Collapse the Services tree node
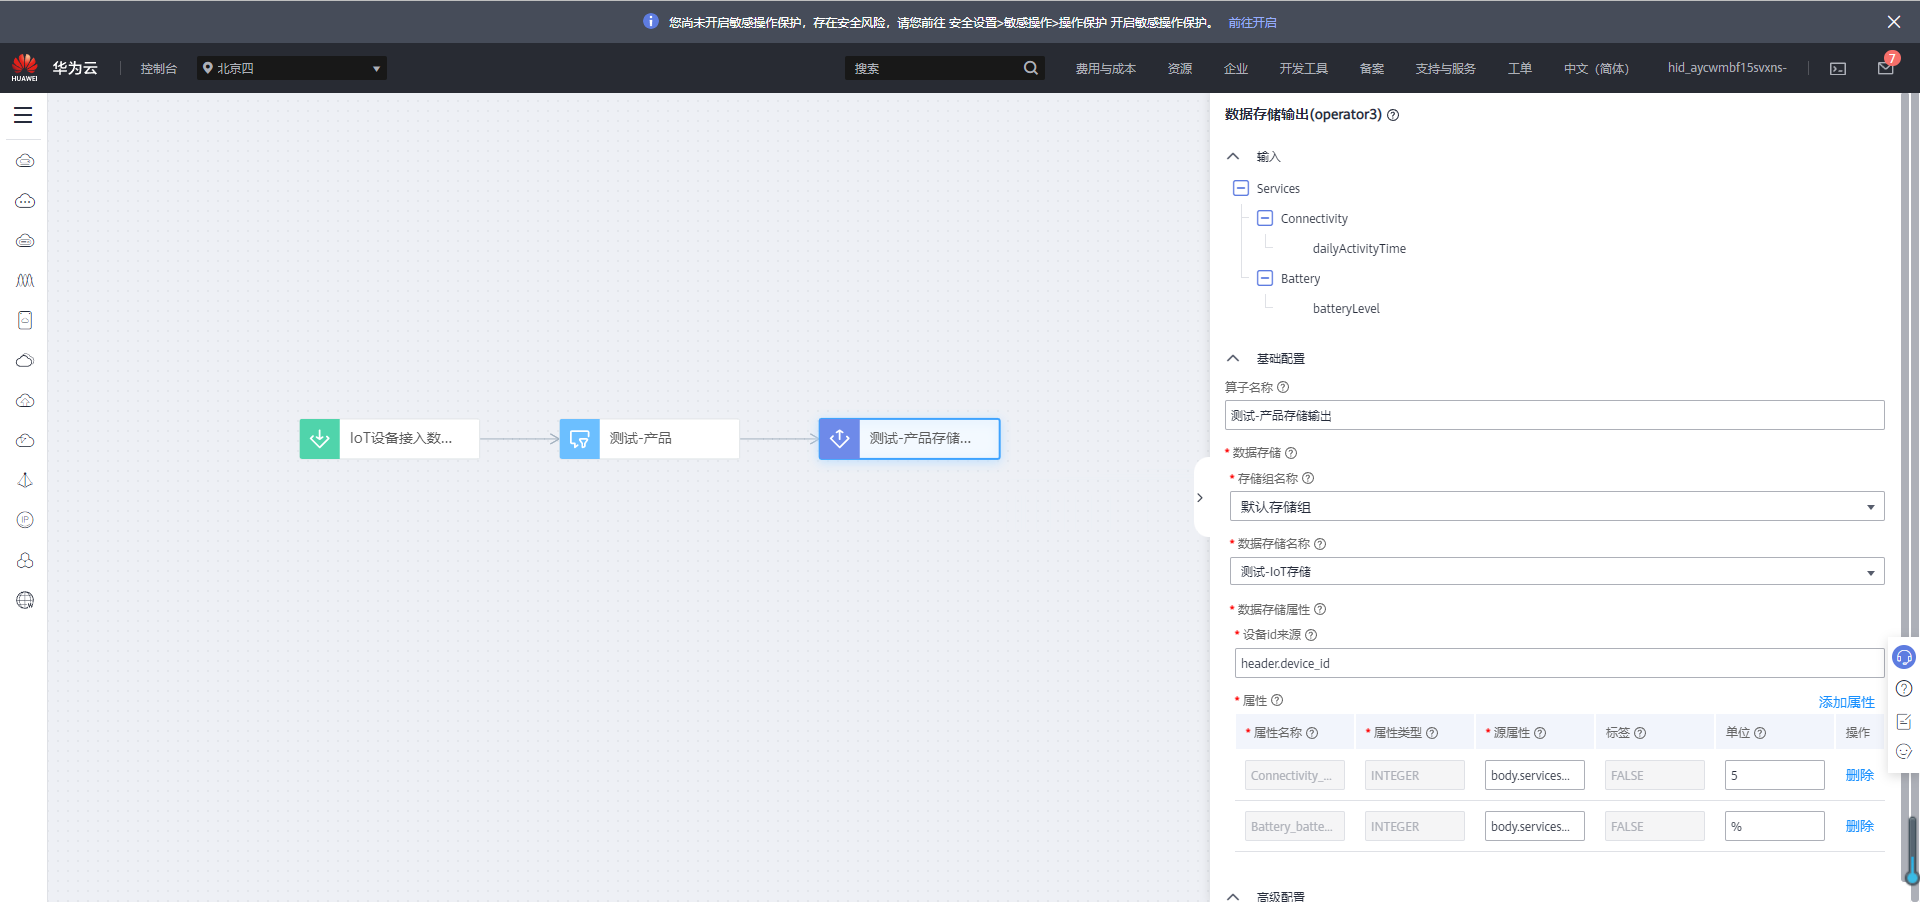Image resolution: width=1920 pixels, height=902 pixels. [x=1241, y=188]
